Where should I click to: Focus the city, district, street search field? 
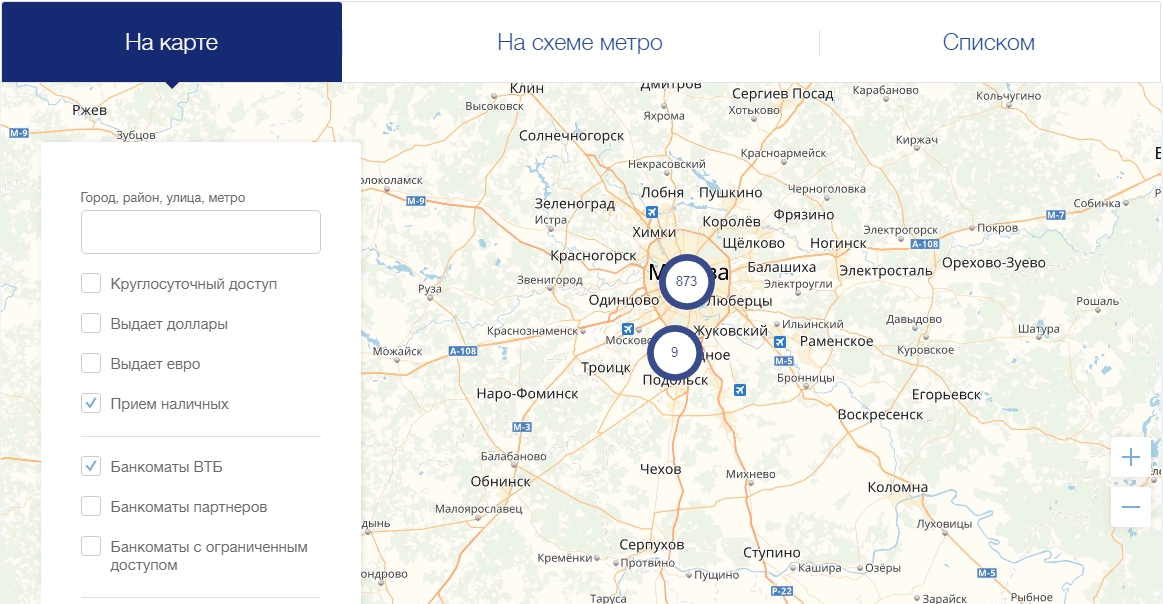201,232
